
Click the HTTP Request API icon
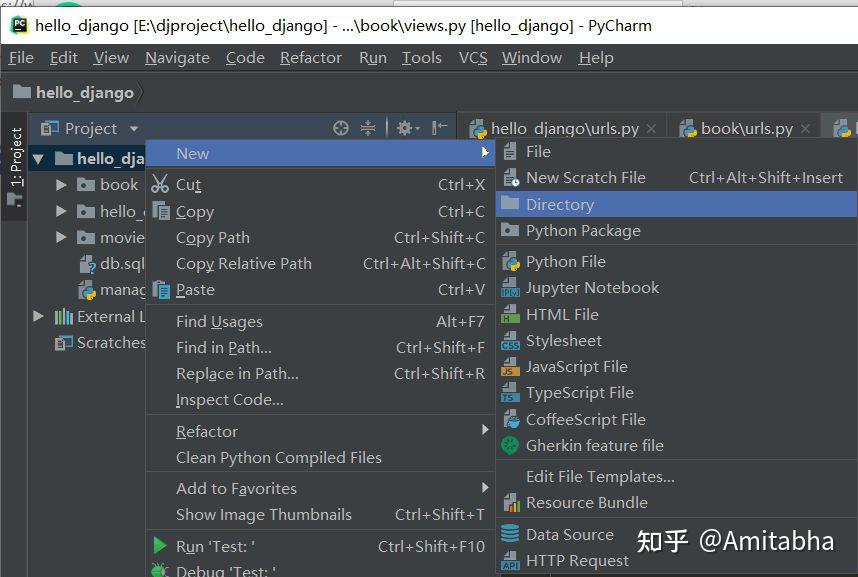point(510,561)
